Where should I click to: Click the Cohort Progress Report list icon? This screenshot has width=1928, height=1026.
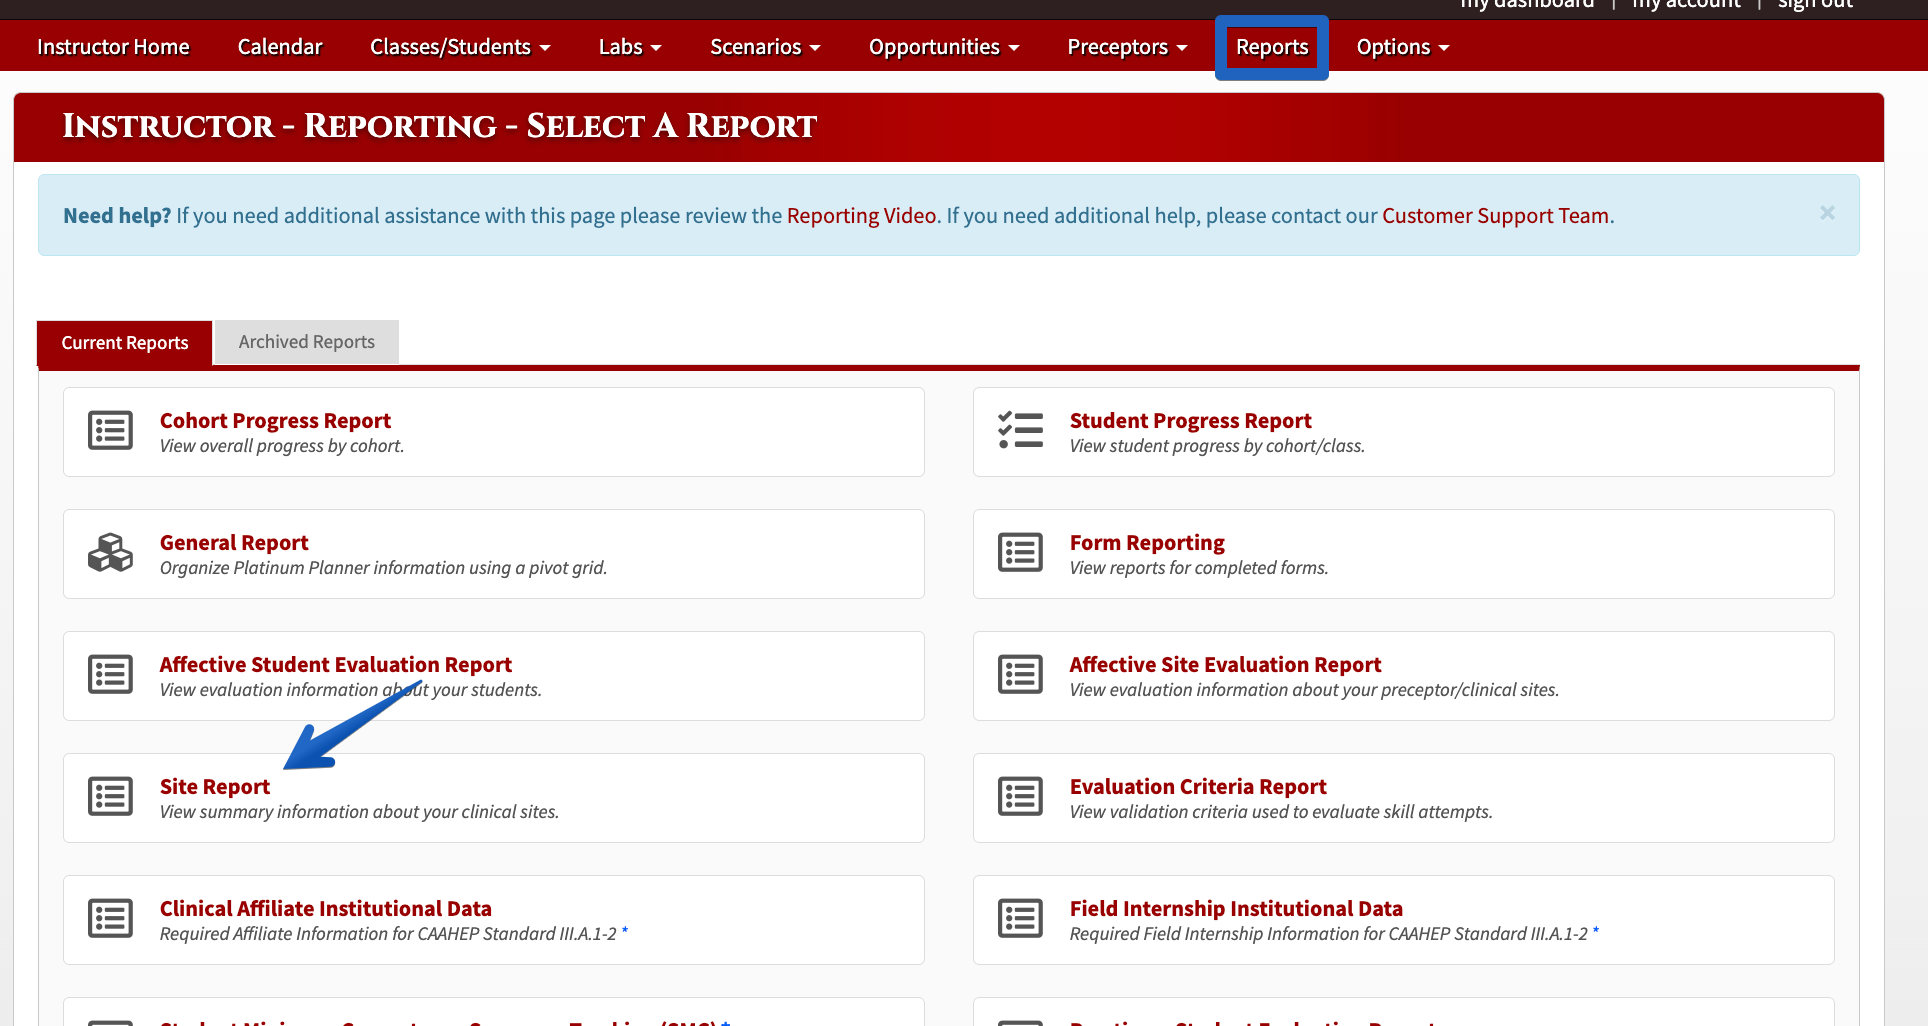click(x=110, y=430)
